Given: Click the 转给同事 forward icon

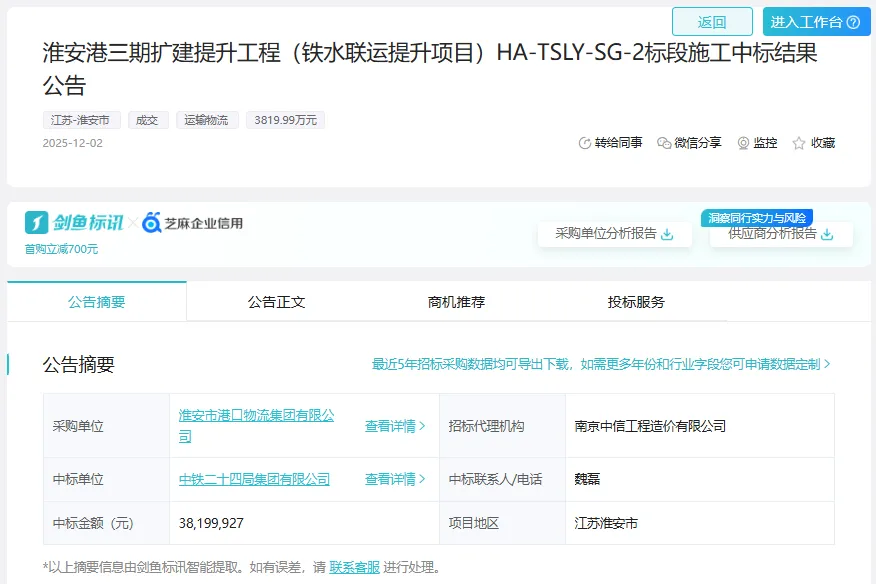Looking at the screenshot, I should point(585,143).
